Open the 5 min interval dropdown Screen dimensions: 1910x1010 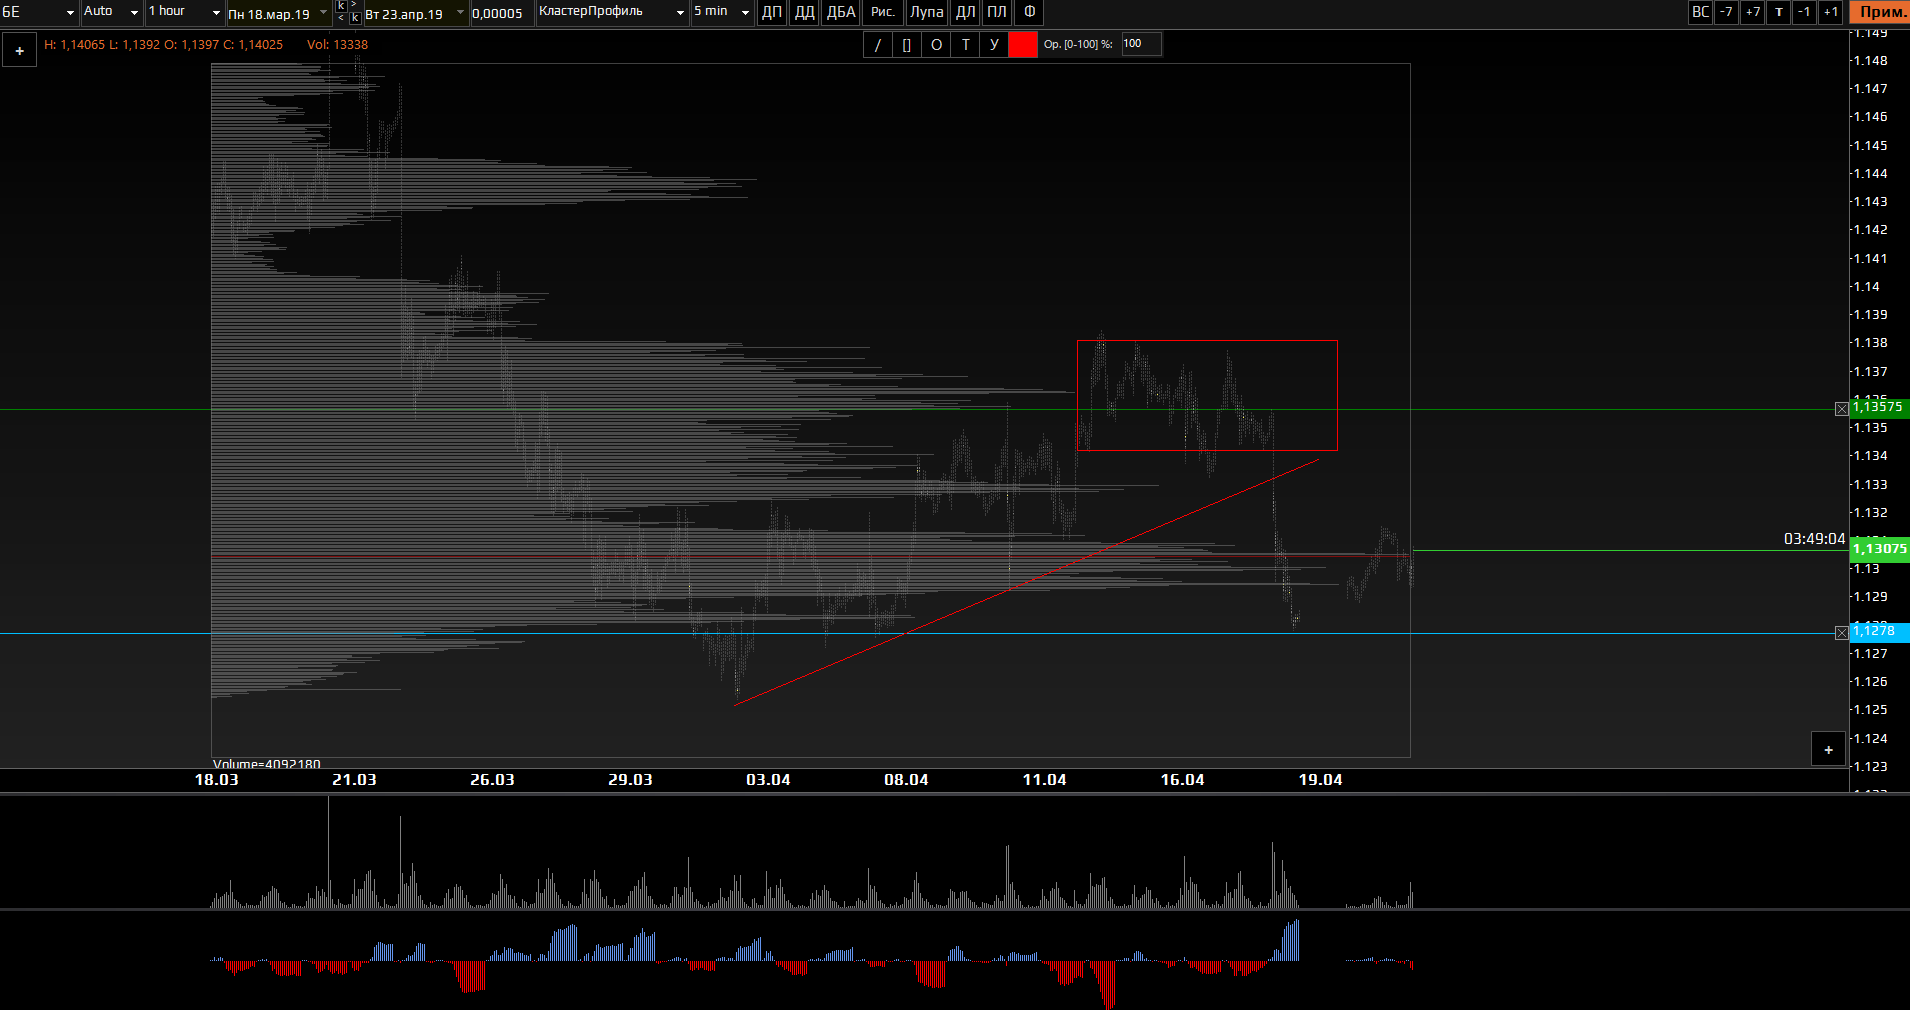point(721,12)
